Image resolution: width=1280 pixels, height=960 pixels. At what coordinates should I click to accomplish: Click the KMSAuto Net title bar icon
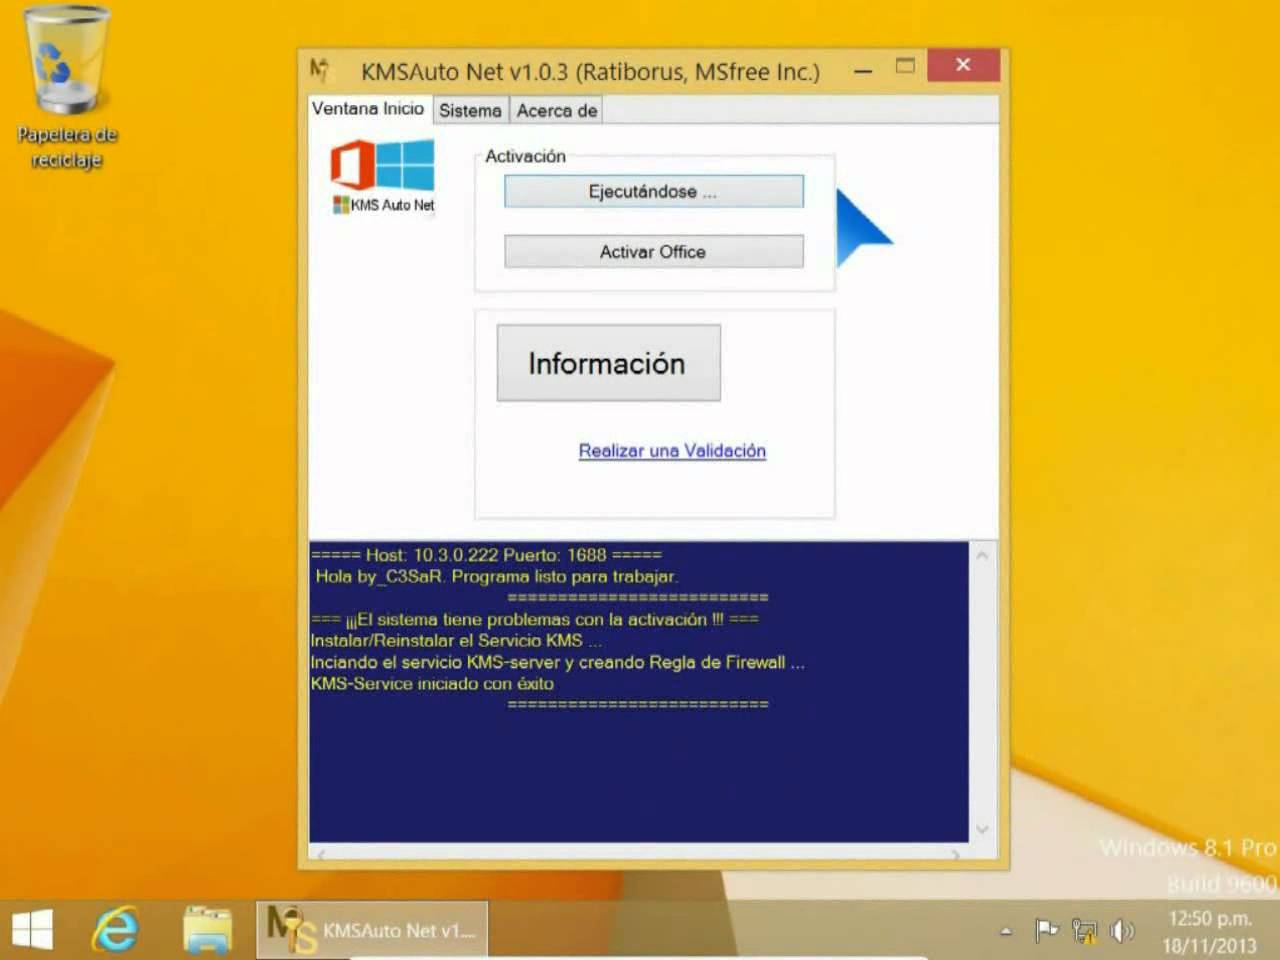click(x=319, y=70)
